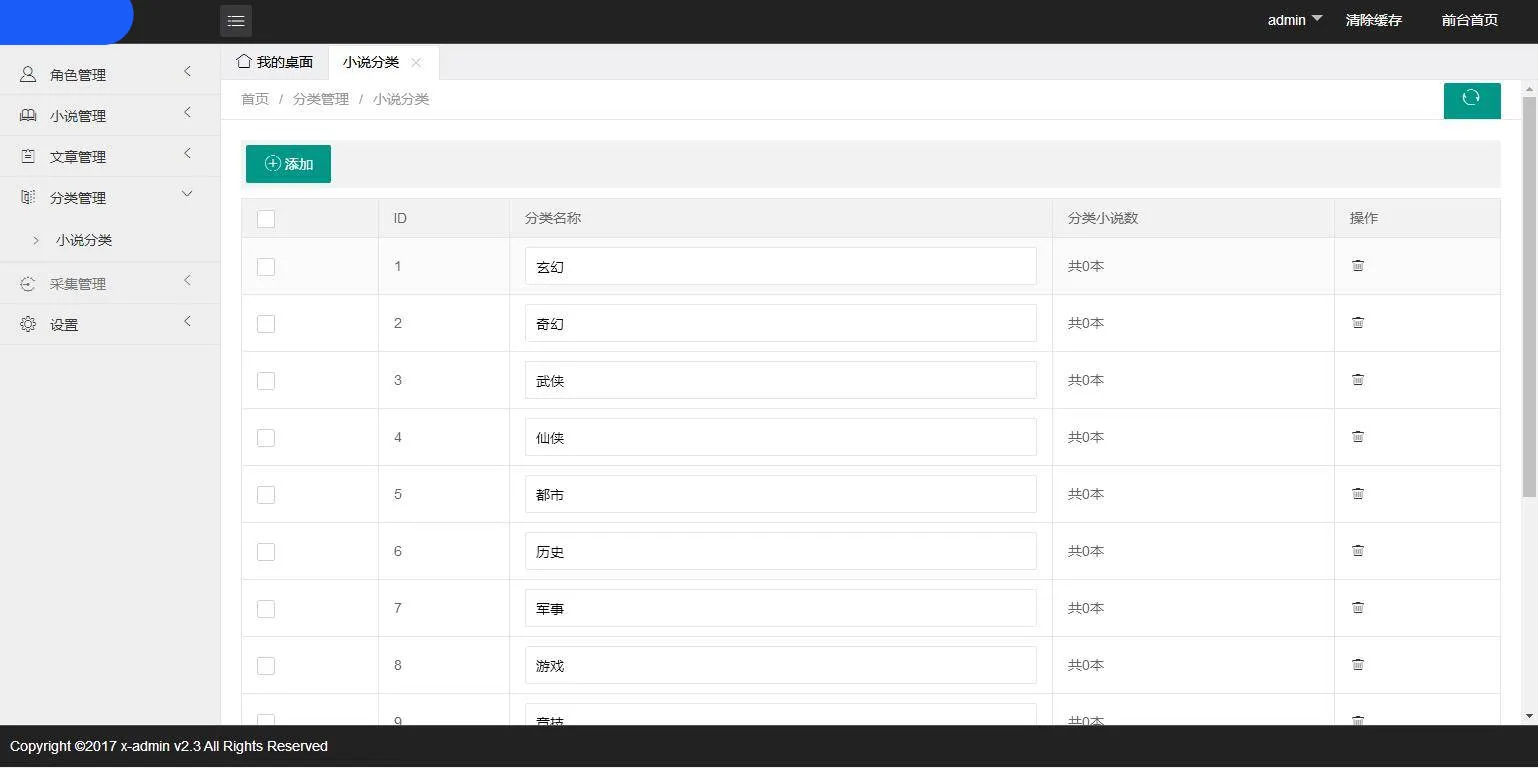Expand 采集管理 using its chevron arrow
The image size is (1538, 768).
pos(187,280)
